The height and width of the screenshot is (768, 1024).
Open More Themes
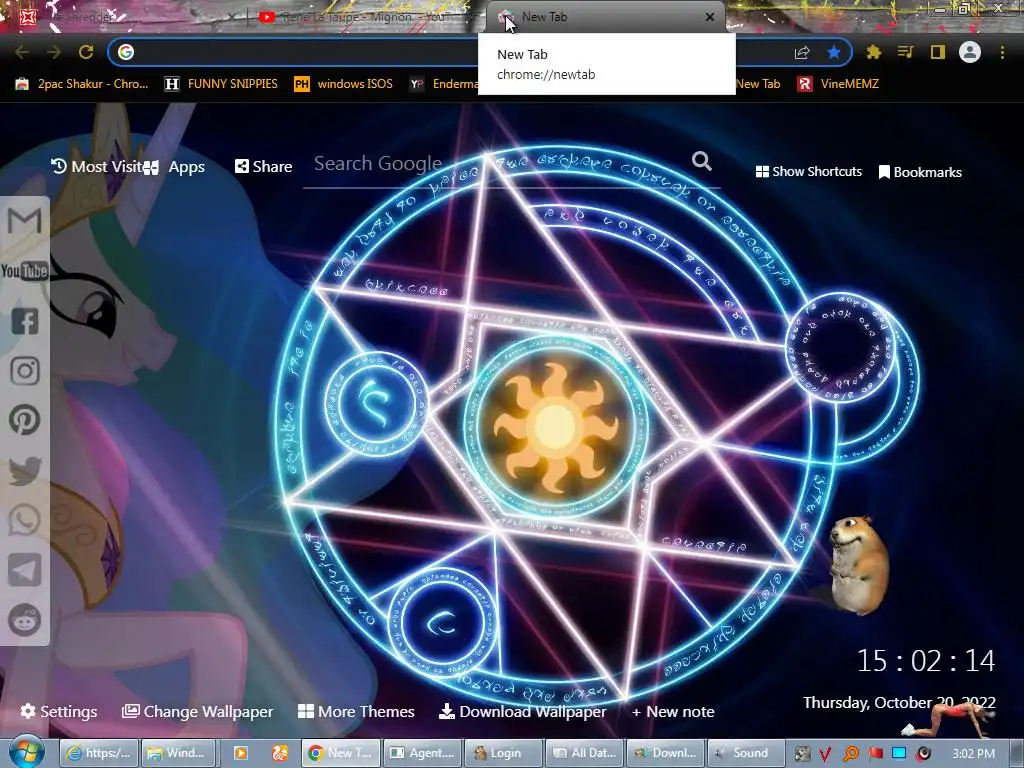click(x=357, y=712)
